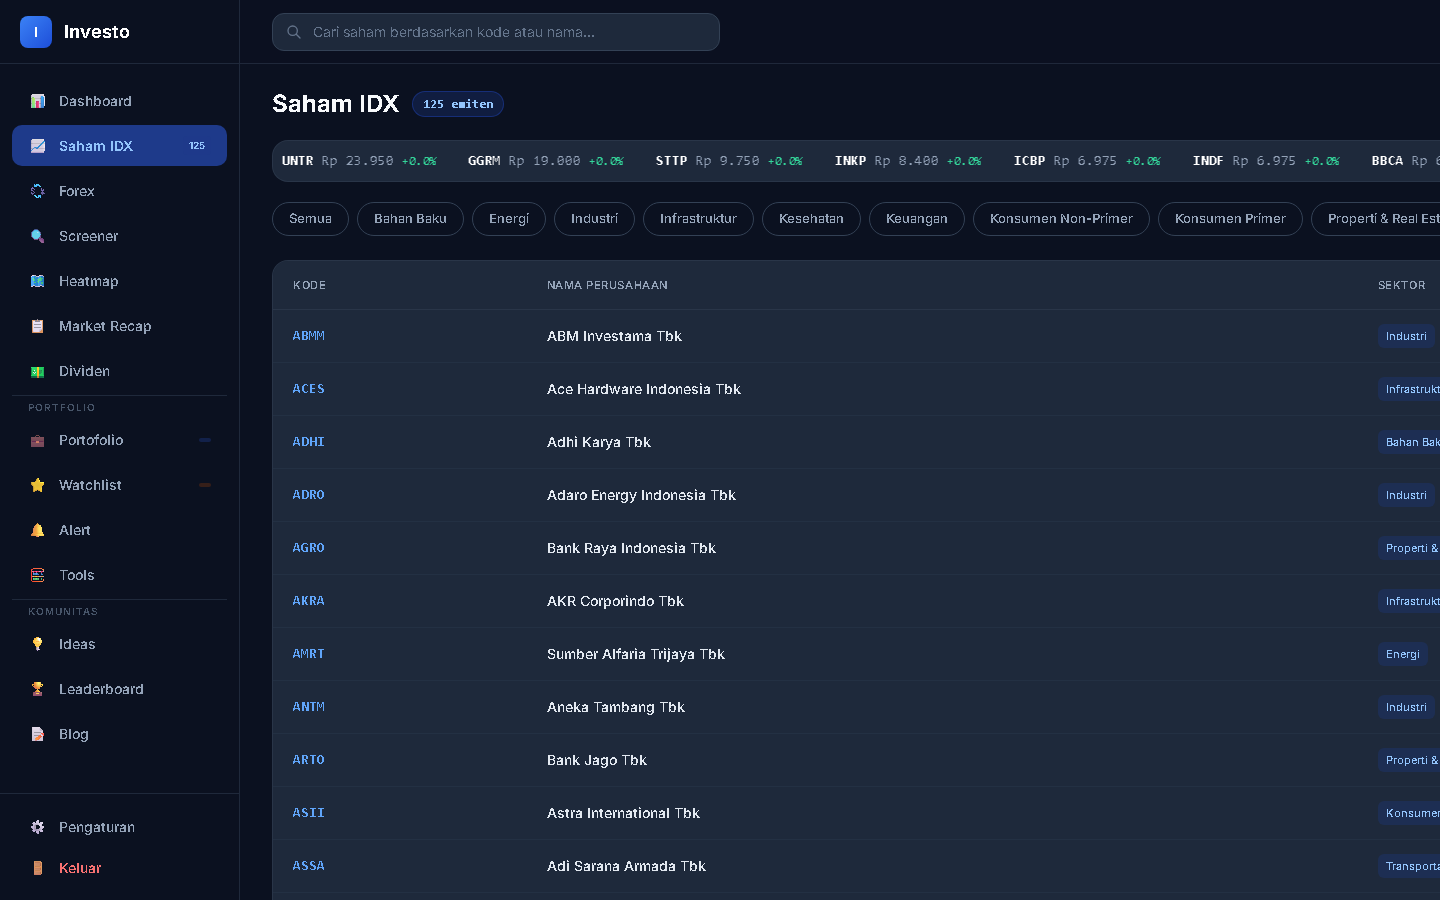
Task: Filter by Industri sector chip
Action: 594,219
